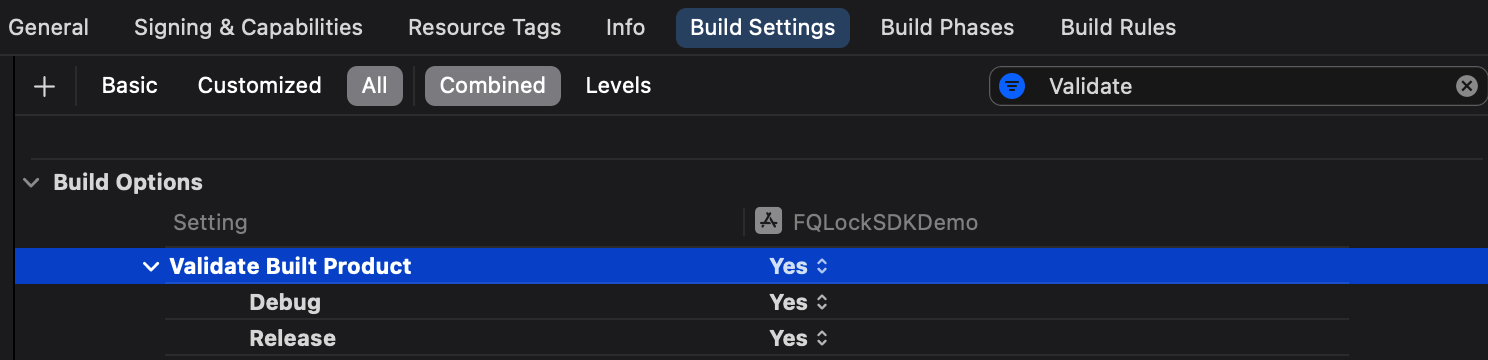Select the Combined view mode

(493, 86)
